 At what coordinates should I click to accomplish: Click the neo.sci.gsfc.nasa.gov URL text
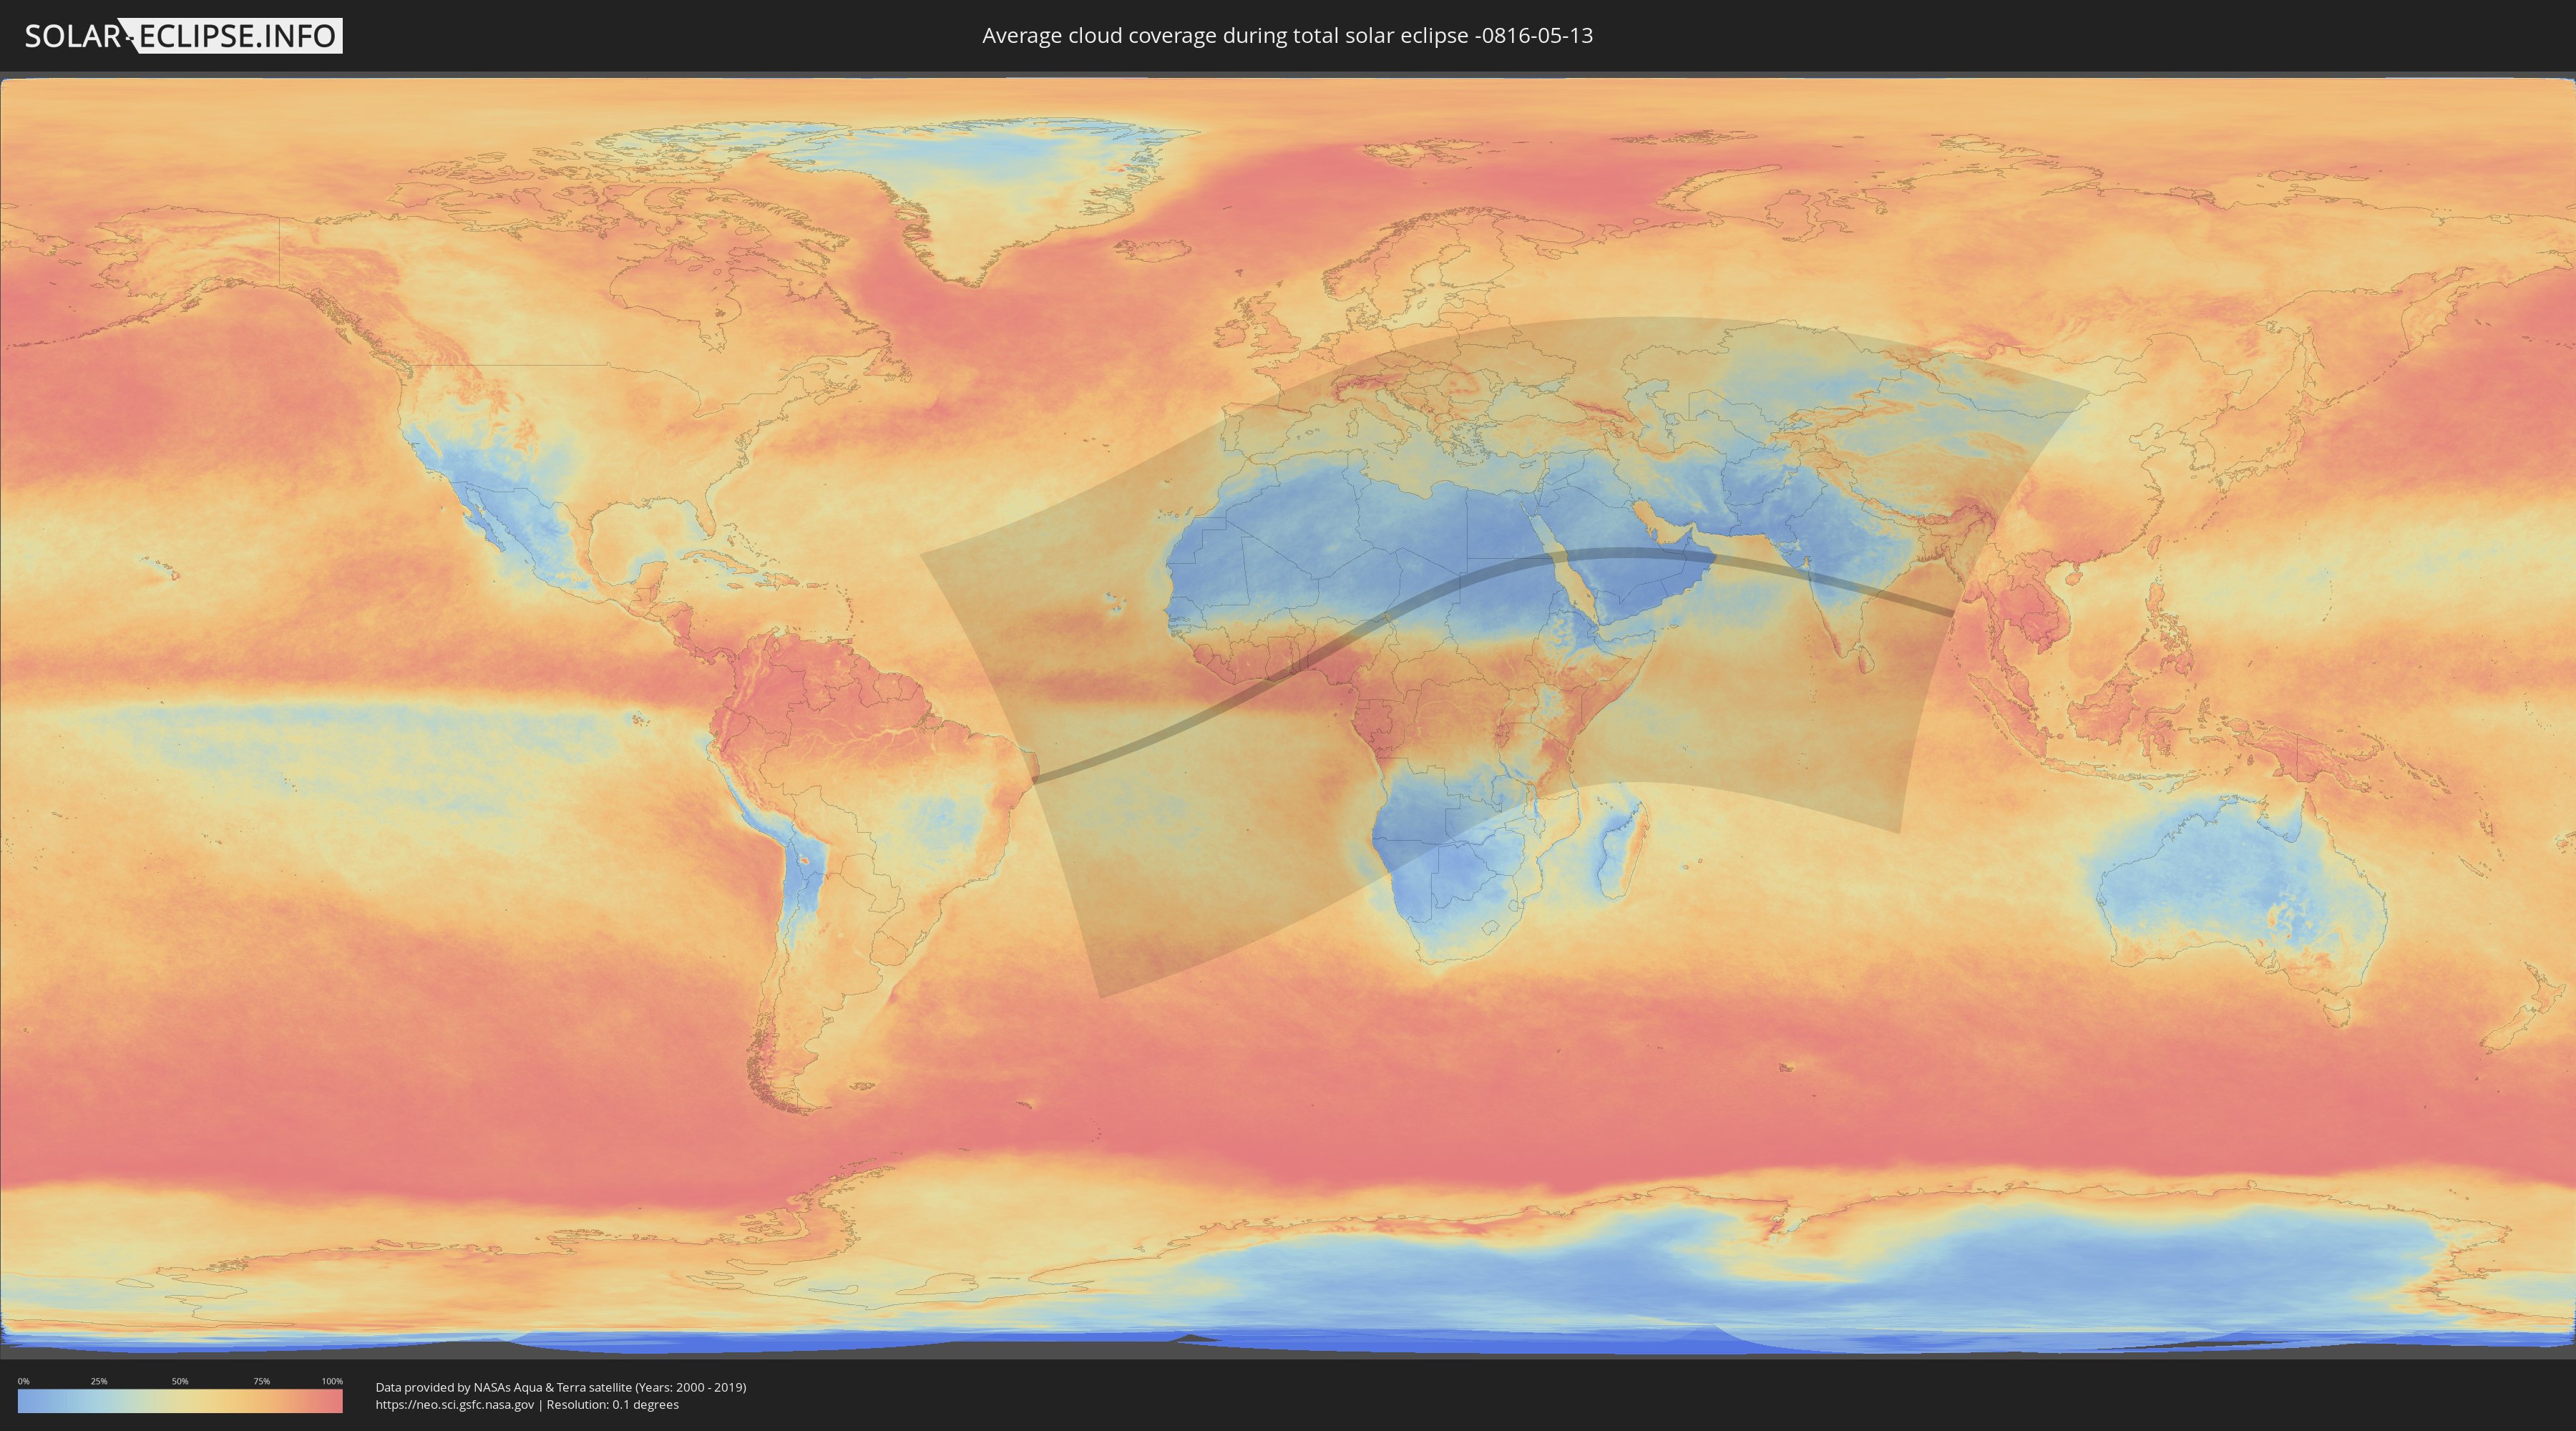tap(454, 1405)
